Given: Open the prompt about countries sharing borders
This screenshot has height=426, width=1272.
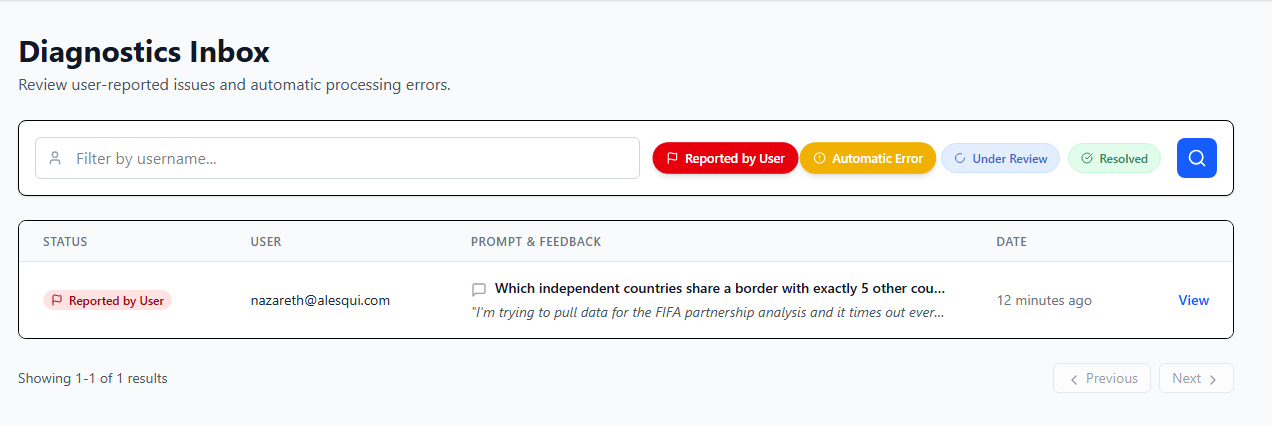Looking at the screenshot, I should click(719, 289).
